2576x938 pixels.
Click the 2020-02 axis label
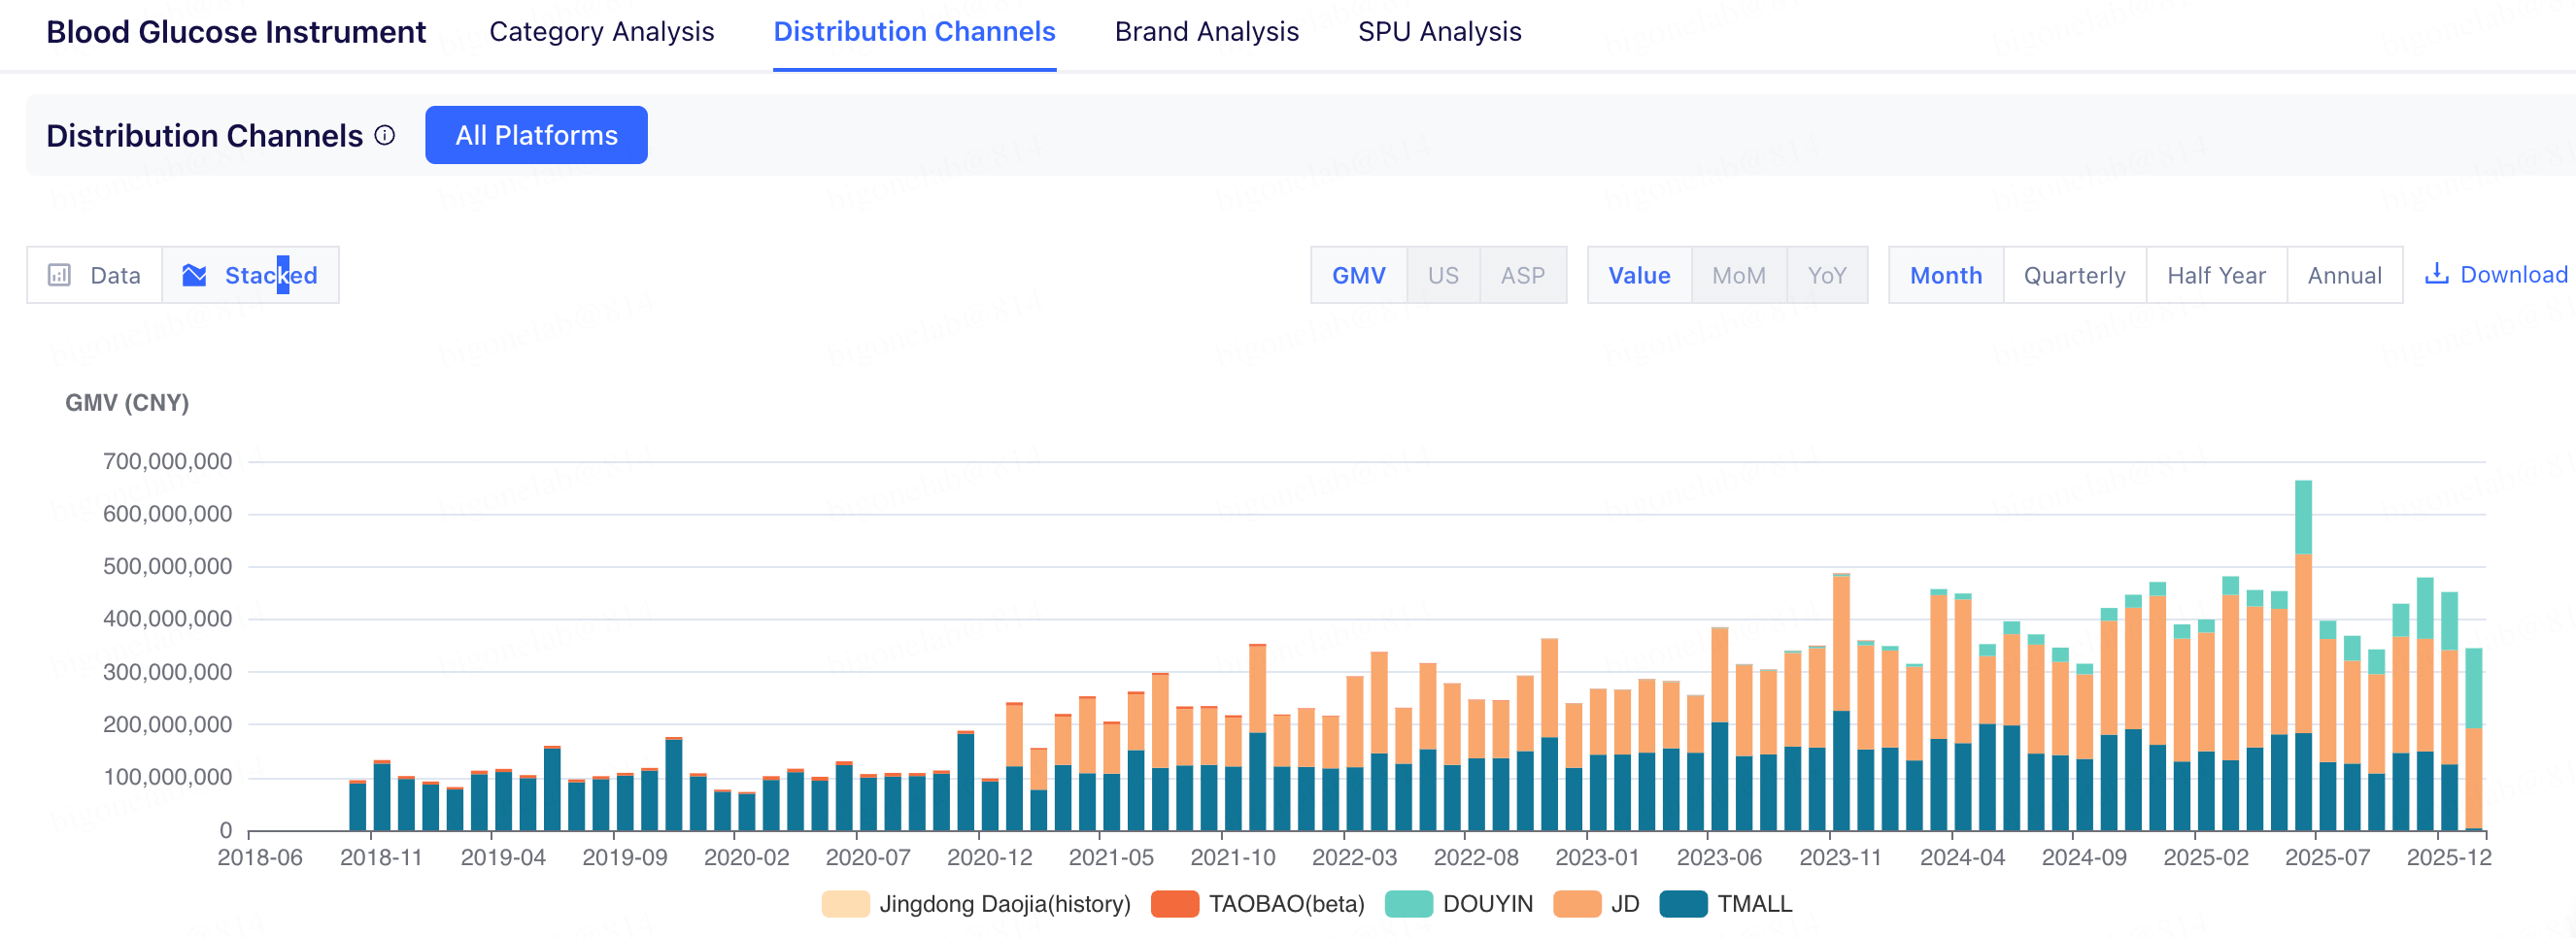coord(746,857)
